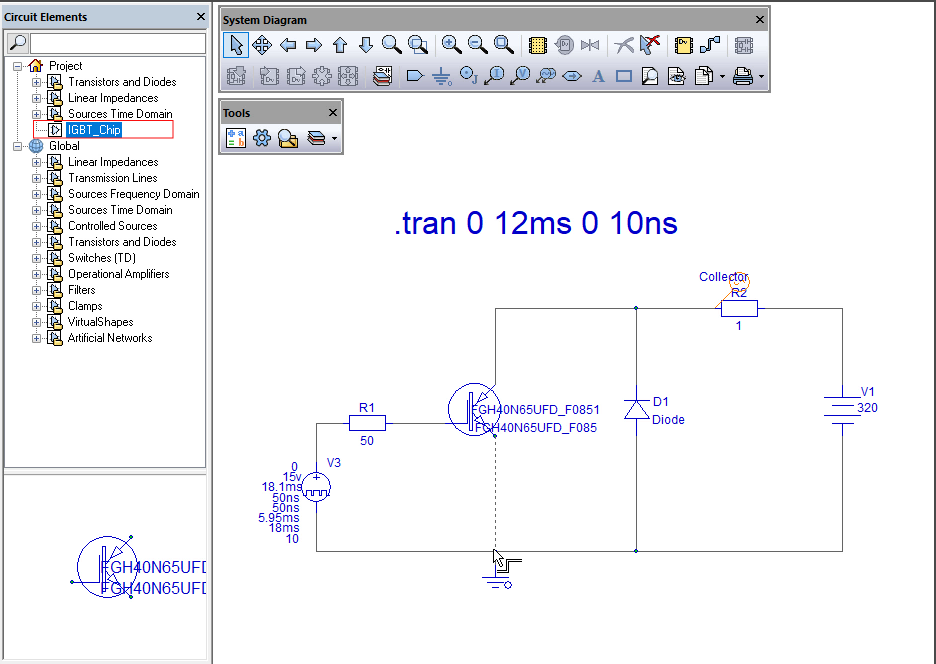Click the zoom out magnifier
The image size is (936, 664).
pos(477,45)
